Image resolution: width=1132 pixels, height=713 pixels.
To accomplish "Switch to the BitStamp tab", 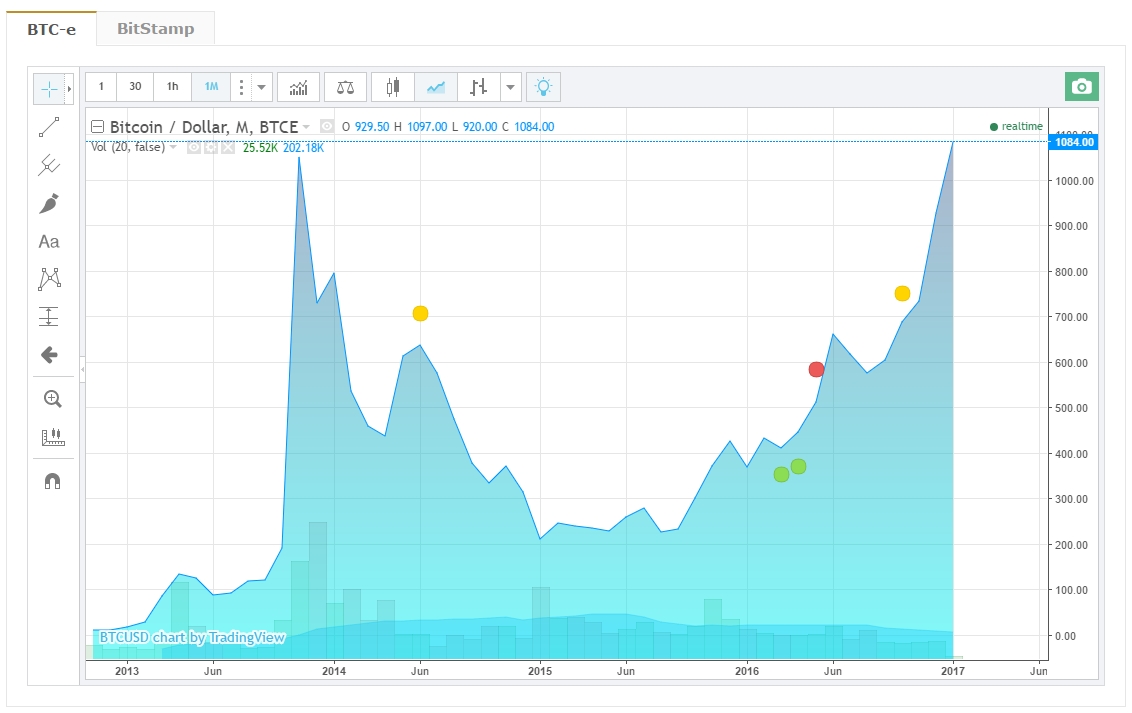I will pos(155,29).
